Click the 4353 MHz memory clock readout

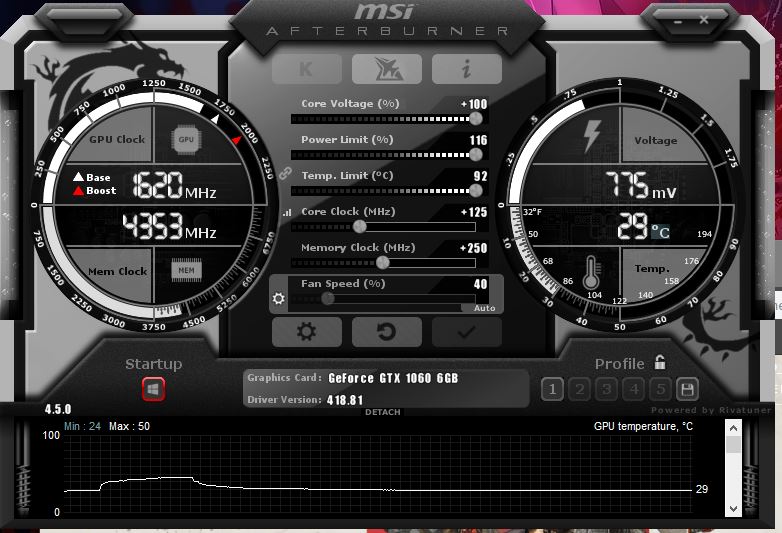[x=170, y=226]
